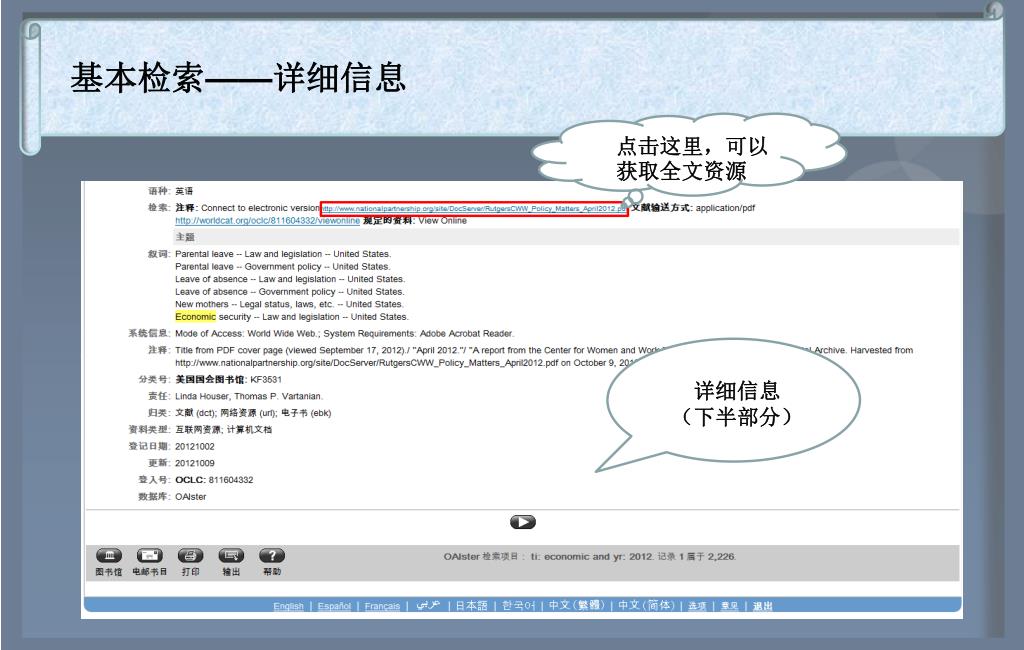Viewport: 1024px width, 650px height.
Task: Click author text Linda Houser, Thomas P. Vartanian
Action: pos(249,397)
